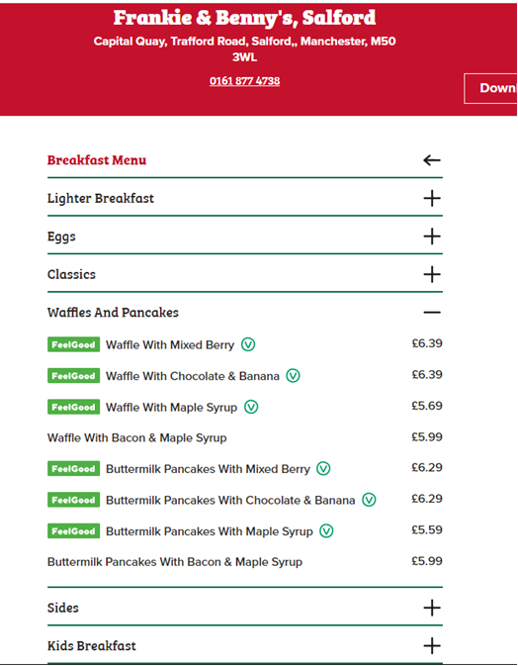Click the Waffles And Pancakes section title
Viewport: 518px width, 666px height.
click(113, 313)
